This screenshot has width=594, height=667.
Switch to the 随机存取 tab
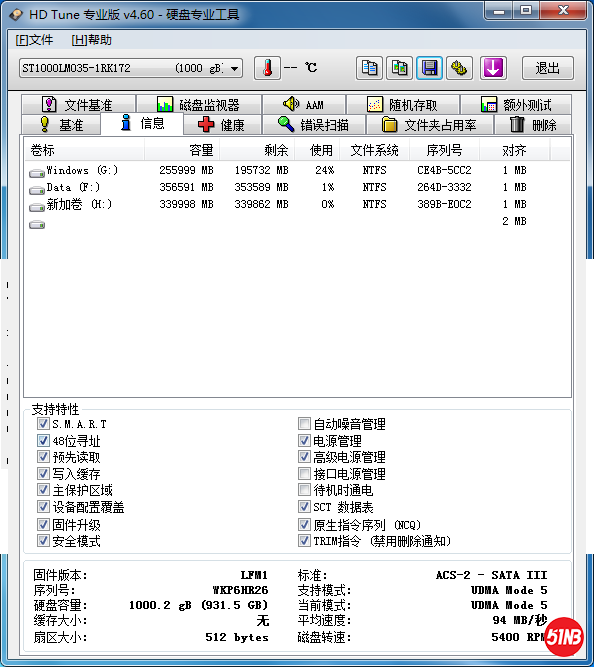pos(403,105)
